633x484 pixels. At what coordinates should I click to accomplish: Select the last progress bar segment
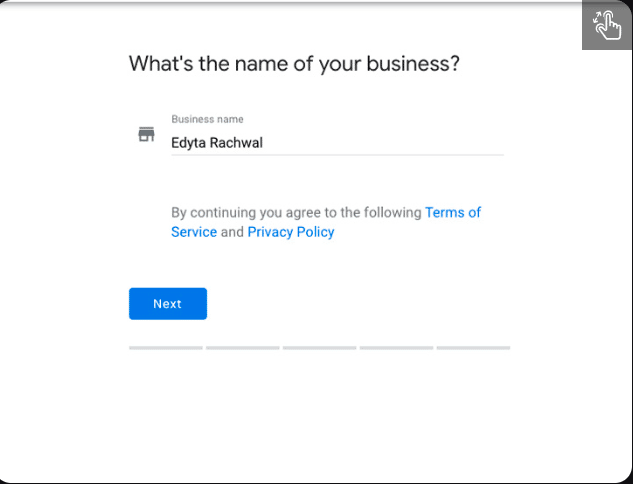[x=473, y=348]
